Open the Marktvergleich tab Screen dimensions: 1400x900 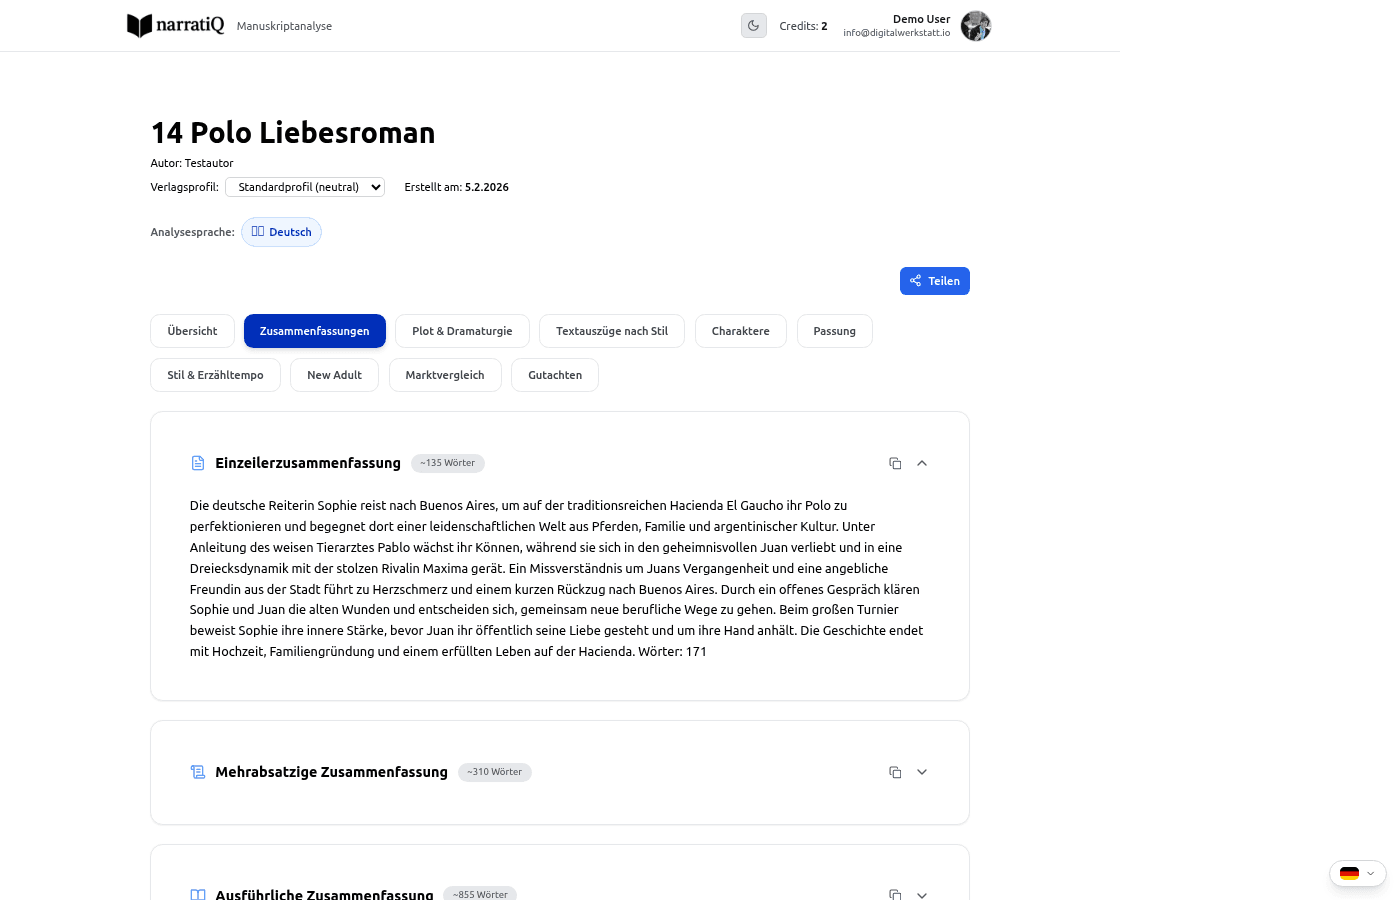[x=445, y=375]
